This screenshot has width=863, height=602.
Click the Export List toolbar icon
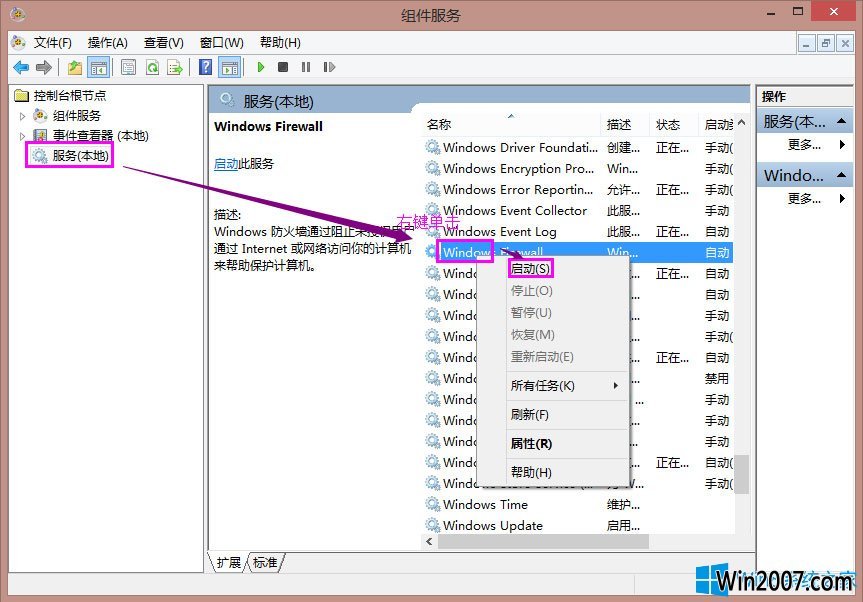pyautogui.click(x=175, y=68)
